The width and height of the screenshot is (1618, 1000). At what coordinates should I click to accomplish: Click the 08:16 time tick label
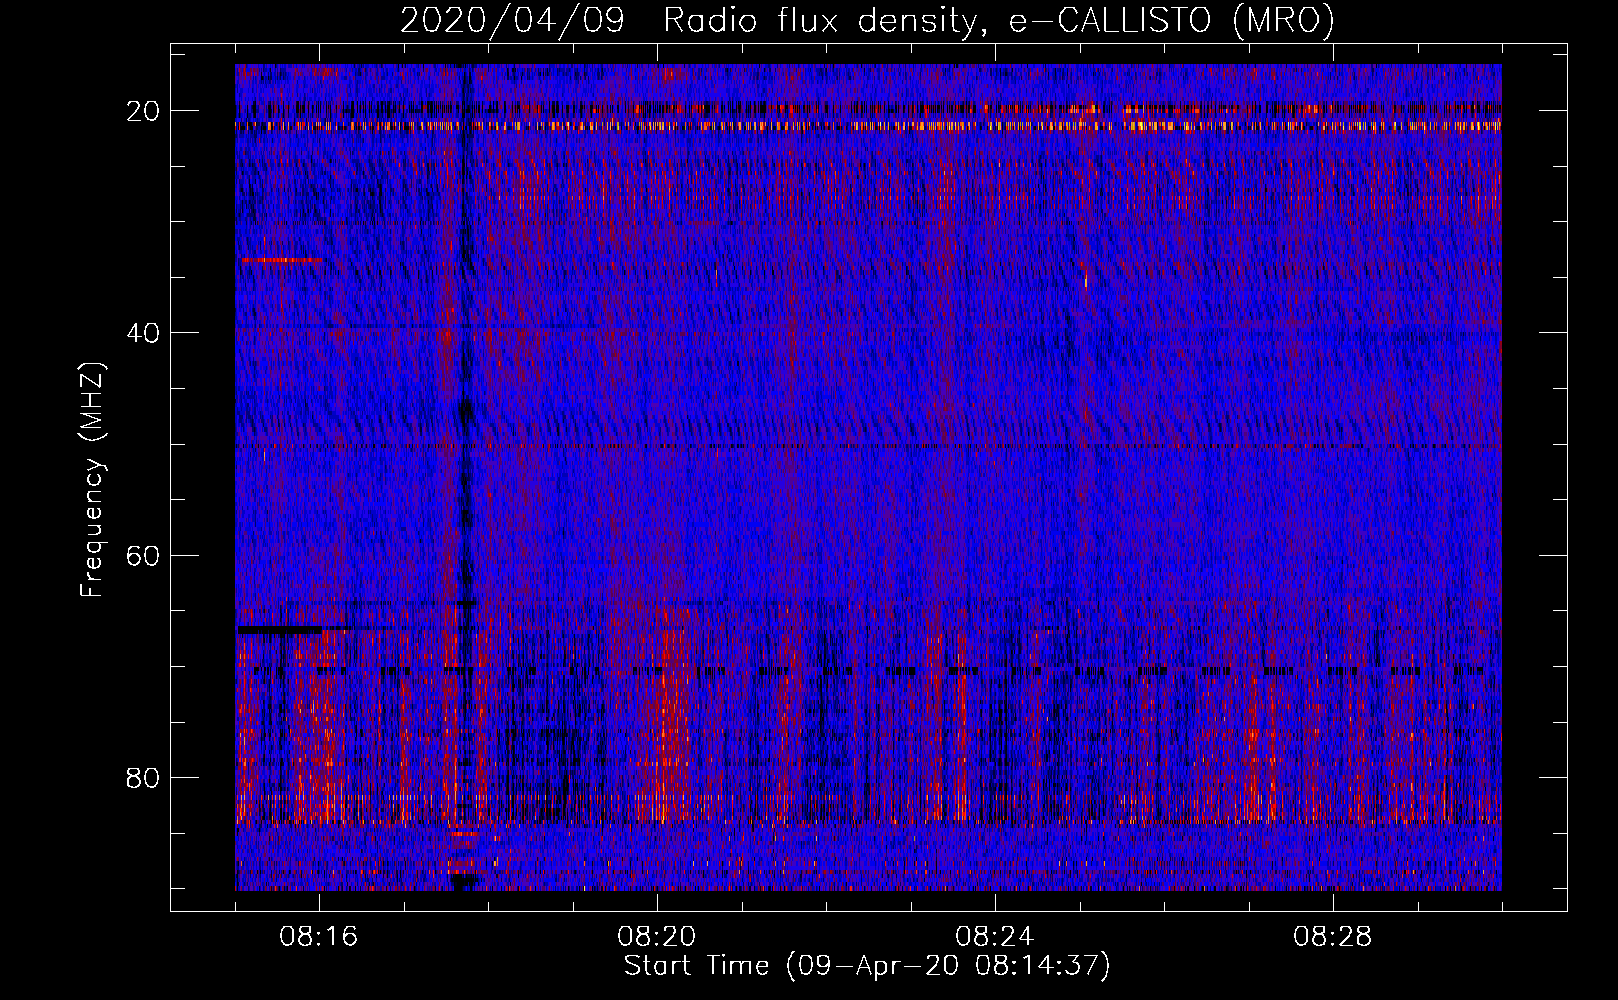pyautogui.click(x=319, y=937)
